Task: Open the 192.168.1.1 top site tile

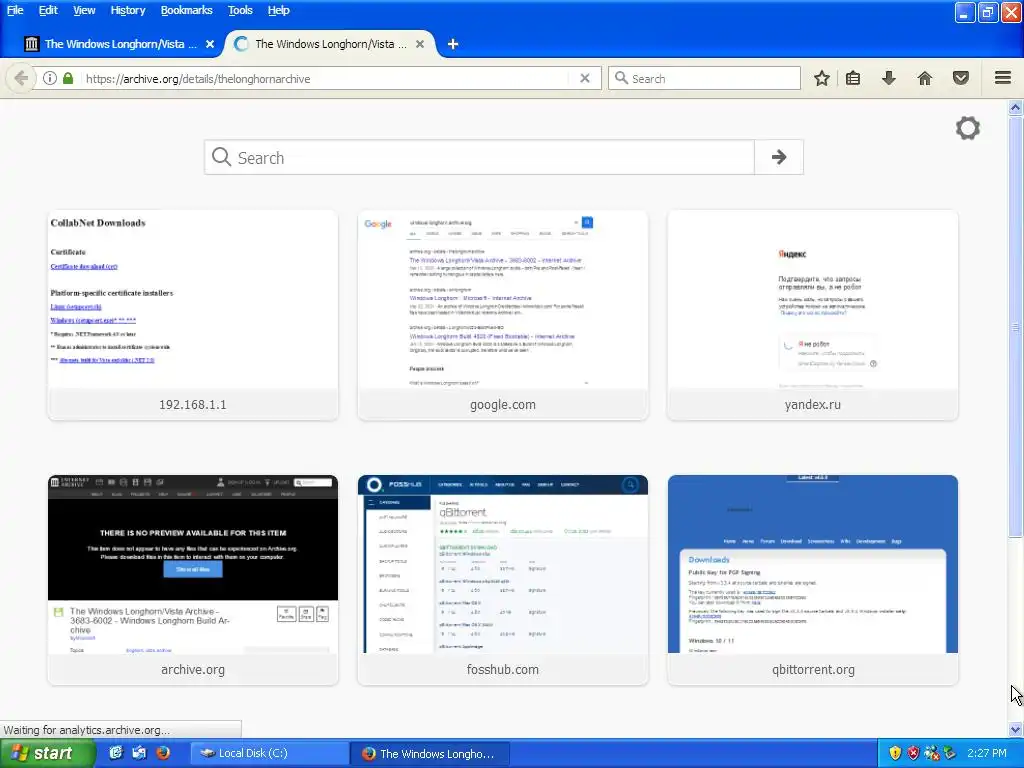Action: point(193,315)
